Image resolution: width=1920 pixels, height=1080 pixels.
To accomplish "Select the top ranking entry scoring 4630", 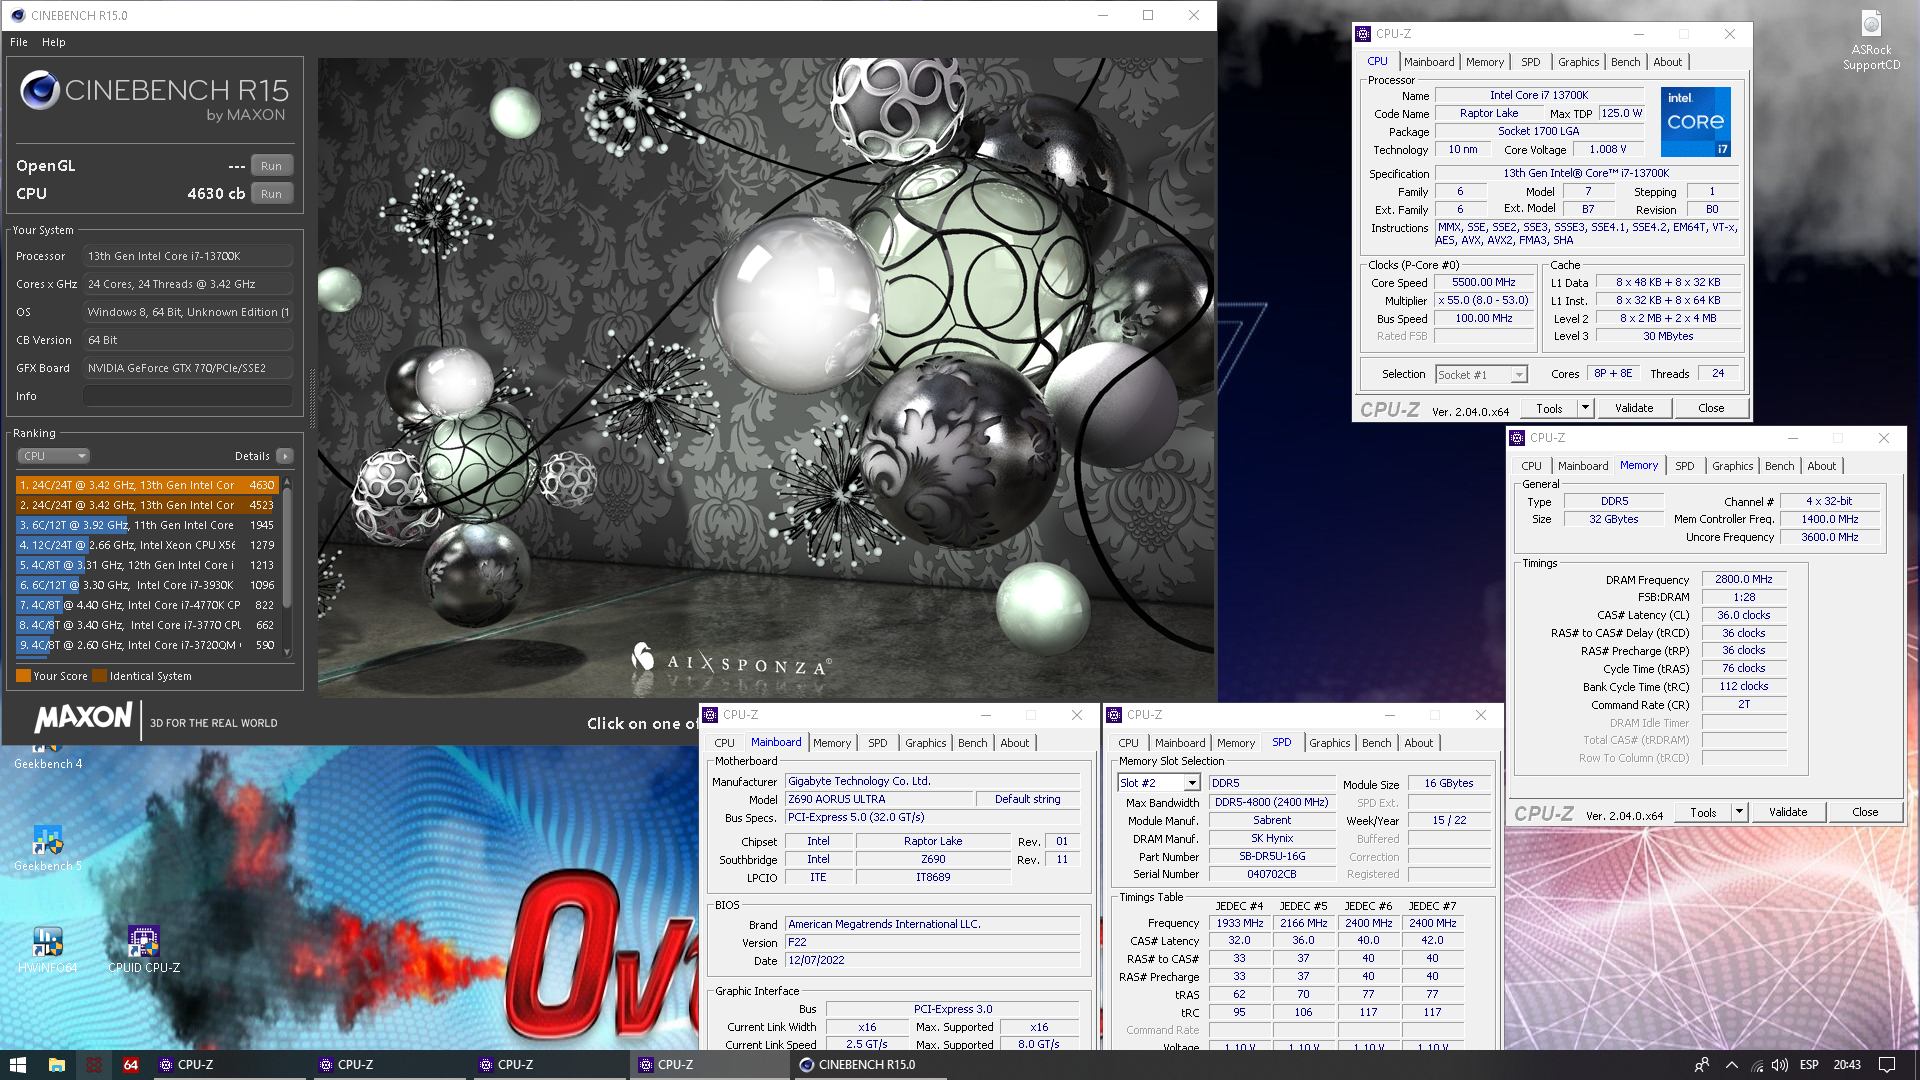I will [x=146, y=485].
